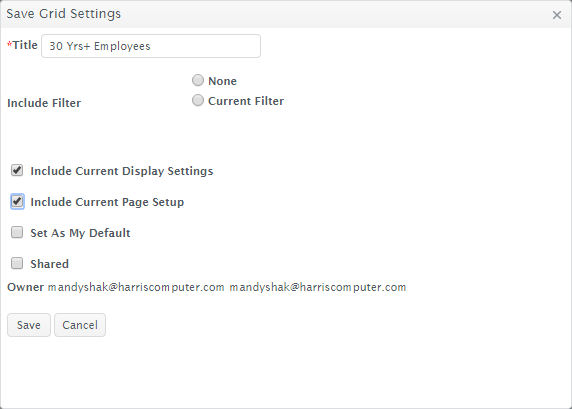Click the "Current Filter" label text
This screenshot has height=409, width=572.
[246, 101]
